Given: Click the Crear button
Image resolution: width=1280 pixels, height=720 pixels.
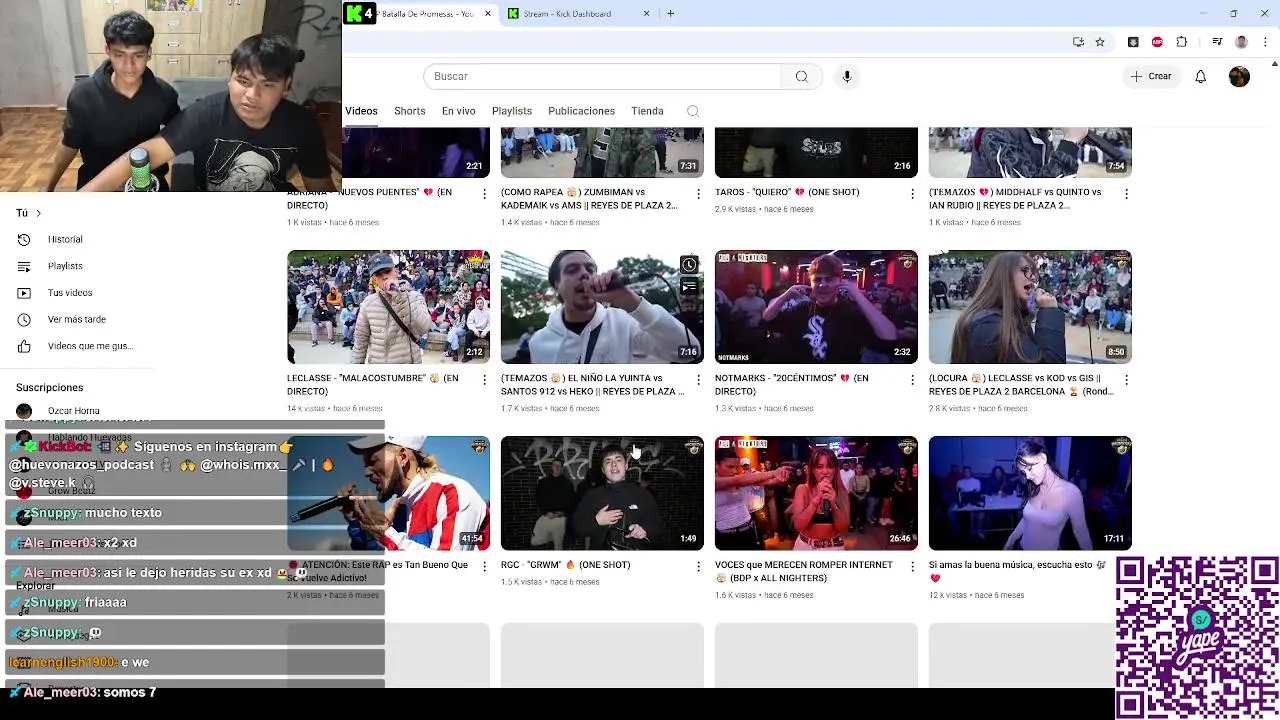Looking at the screenshot, I should (x=1150, y=76).
